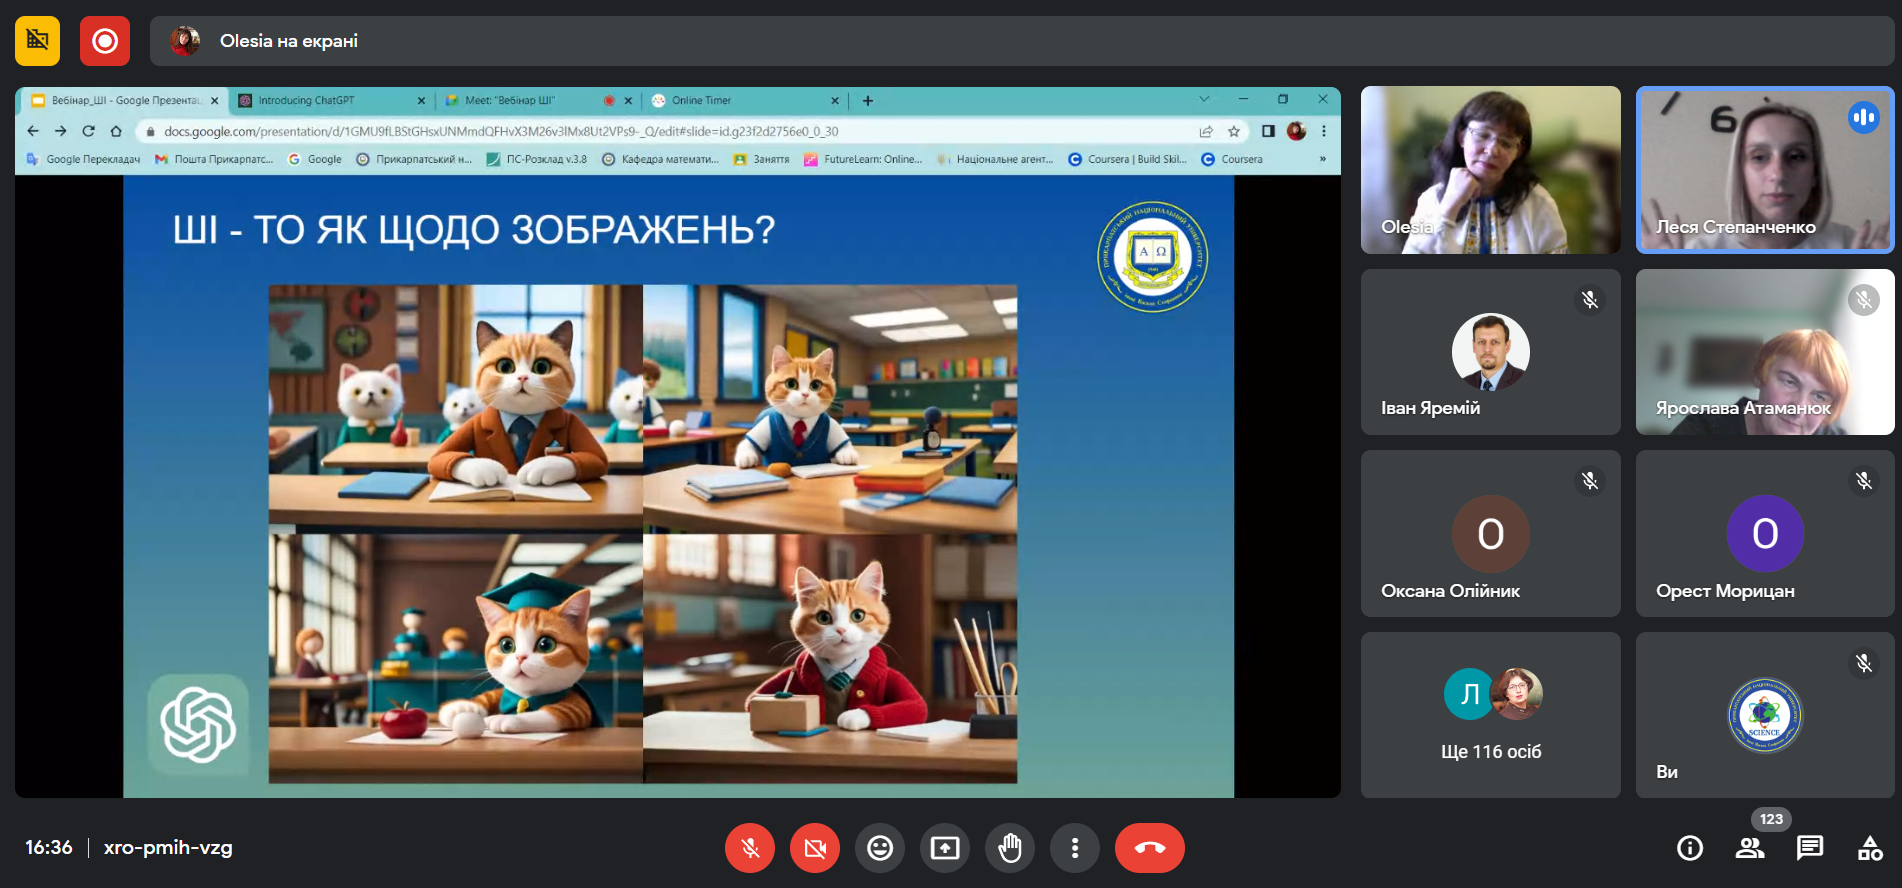1902x888 pixels.
Task: Click the yellow captions-off icon top left
Action: point(38,41)
